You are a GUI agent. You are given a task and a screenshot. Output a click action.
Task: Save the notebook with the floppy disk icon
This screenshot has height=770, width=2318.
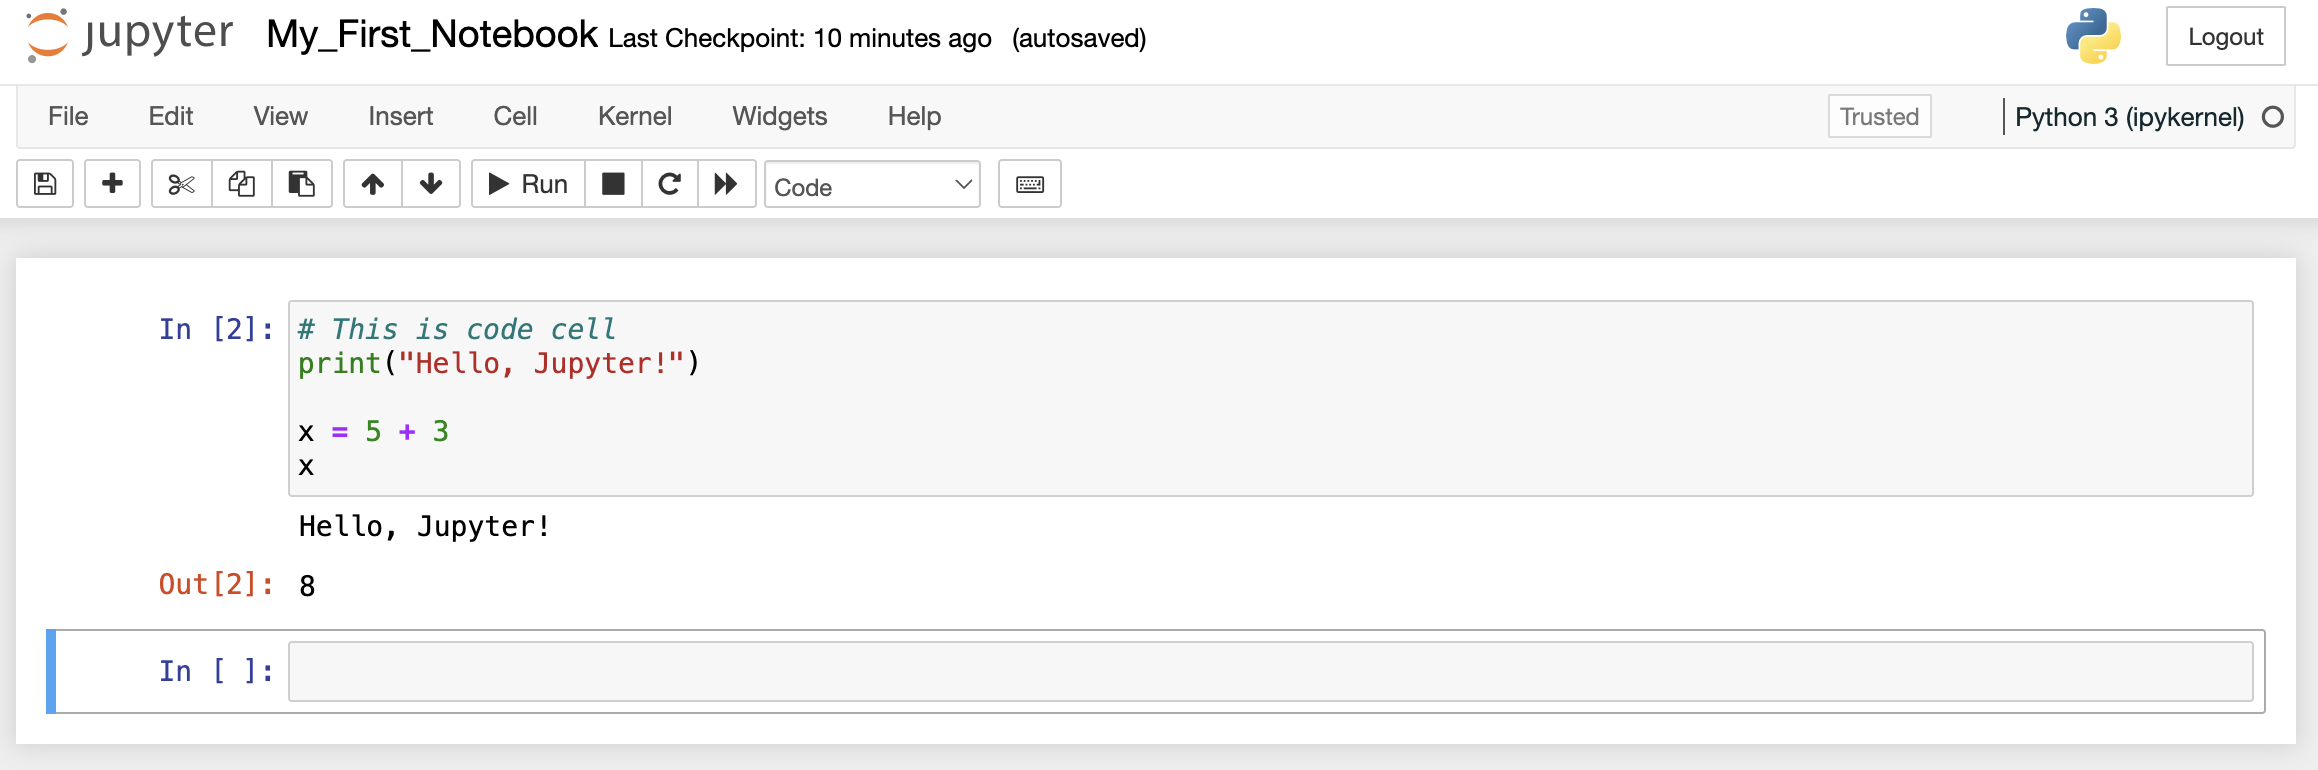point(45,184)
